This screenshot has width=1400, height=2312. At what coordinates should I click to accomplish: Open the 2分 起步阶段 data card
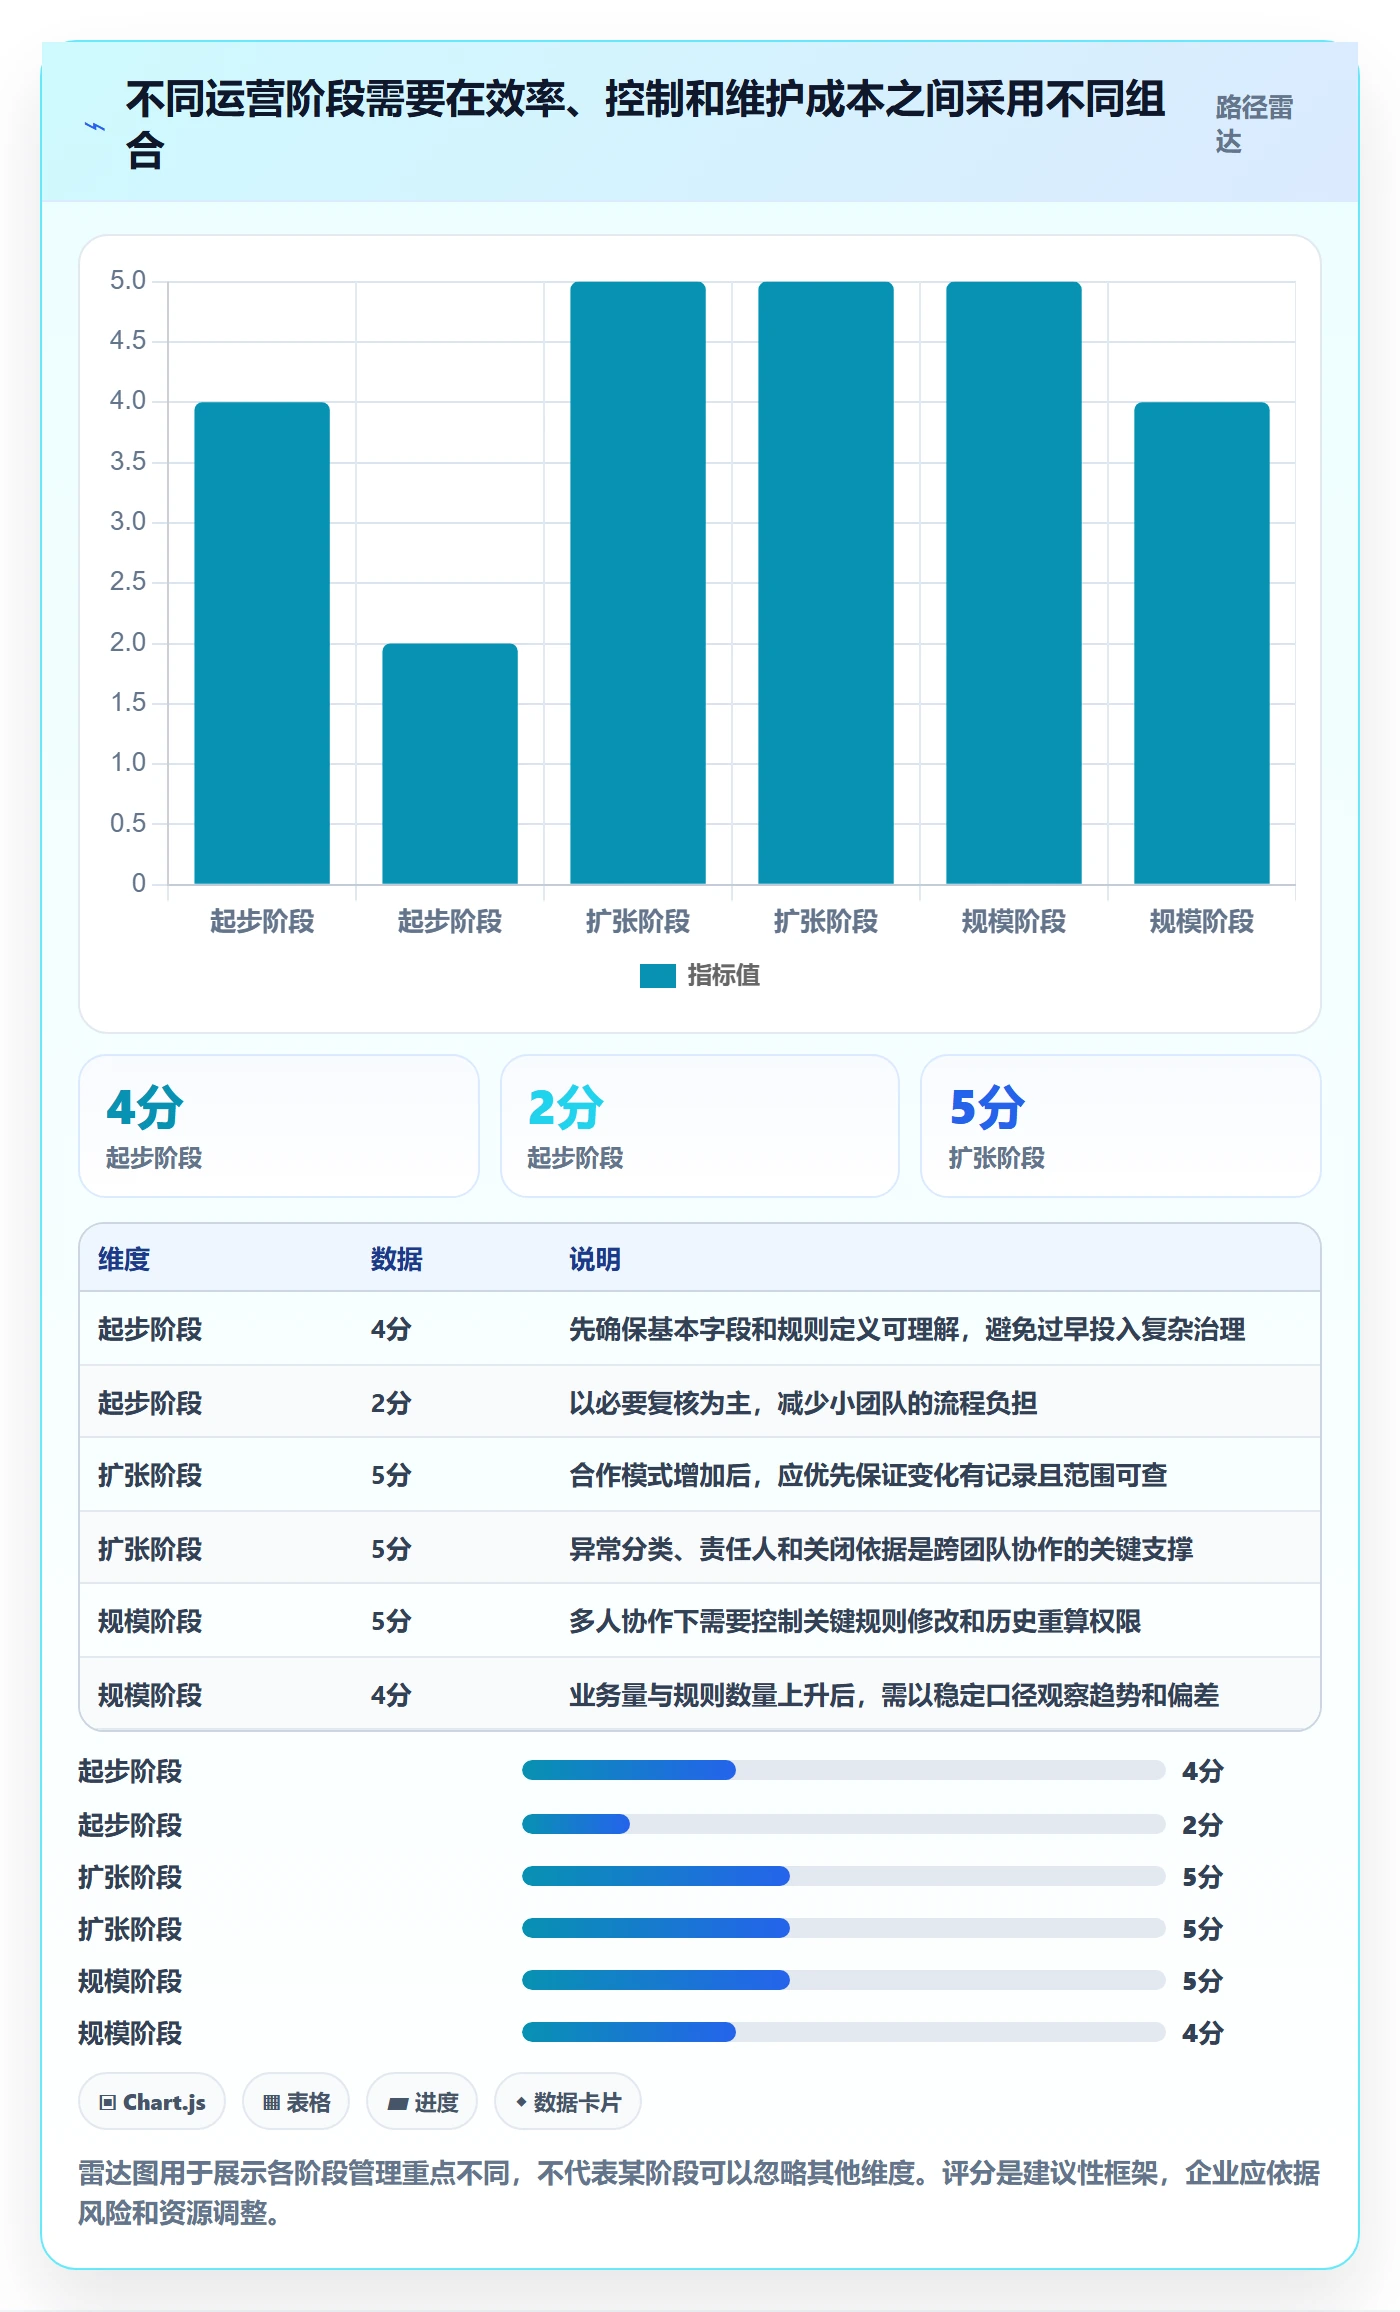coord(700,1126)
